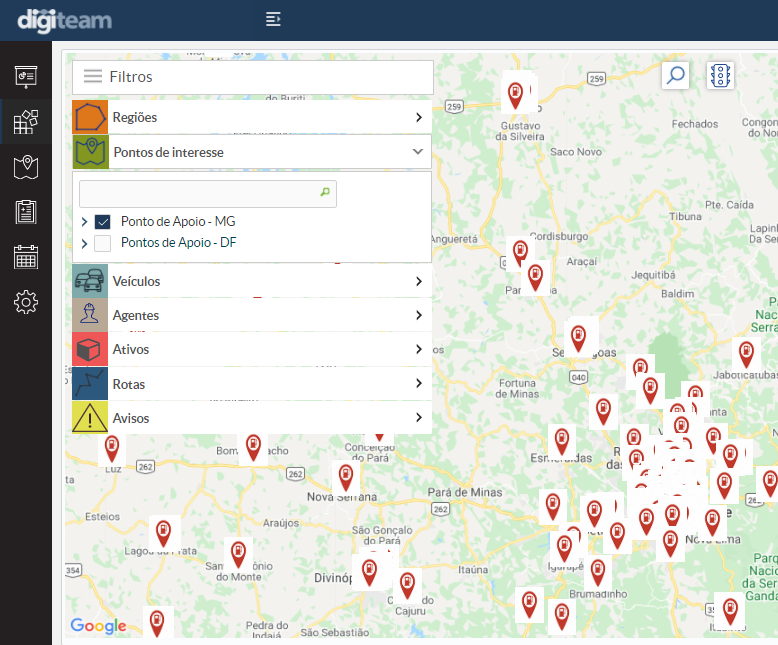
Task: Open the Avisos filter section label
Action: [130, 418]
